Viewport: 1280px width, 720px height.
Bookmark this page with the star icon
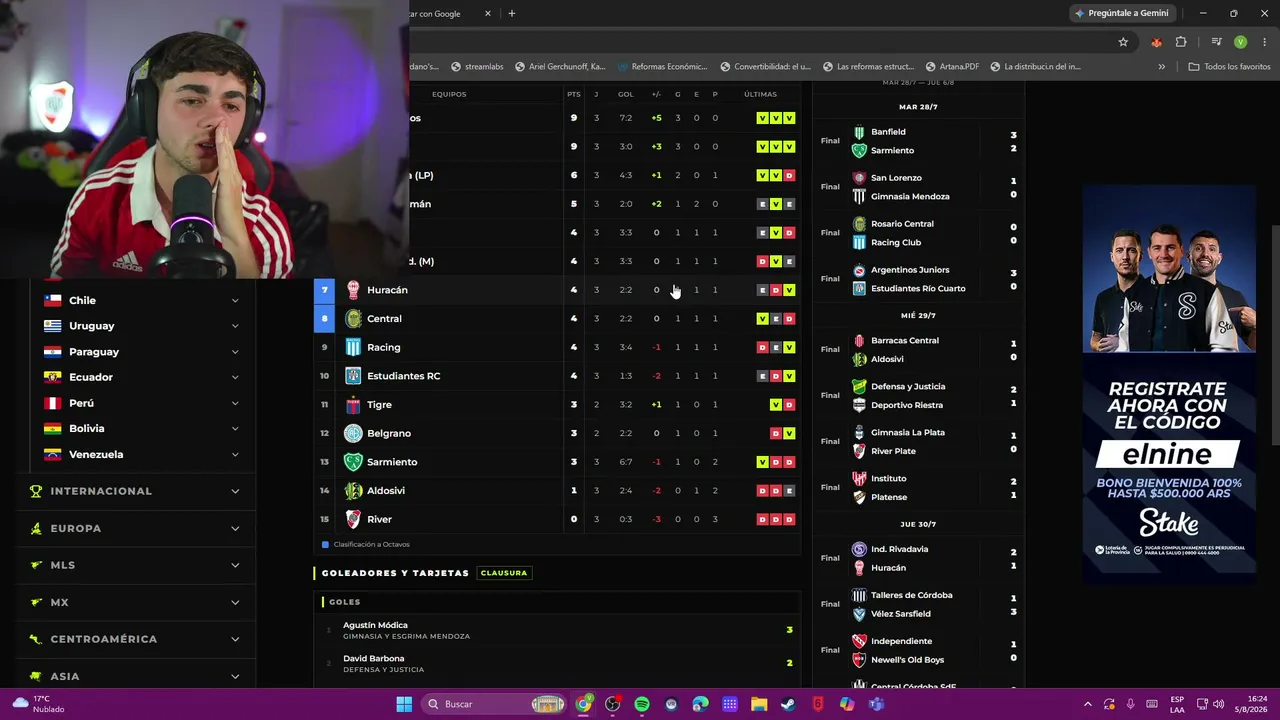pyautogui.click(x=1123, y=42)
